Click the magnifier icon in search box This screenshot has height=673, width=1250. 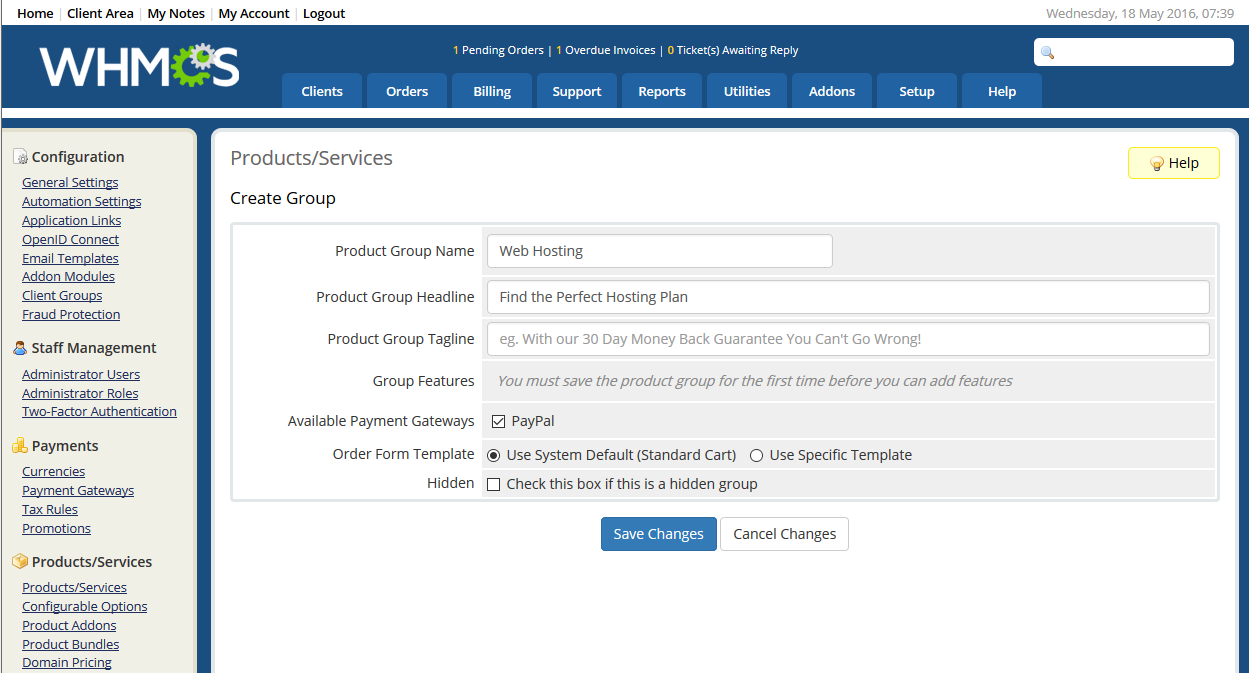click(x=1047, y=53)
